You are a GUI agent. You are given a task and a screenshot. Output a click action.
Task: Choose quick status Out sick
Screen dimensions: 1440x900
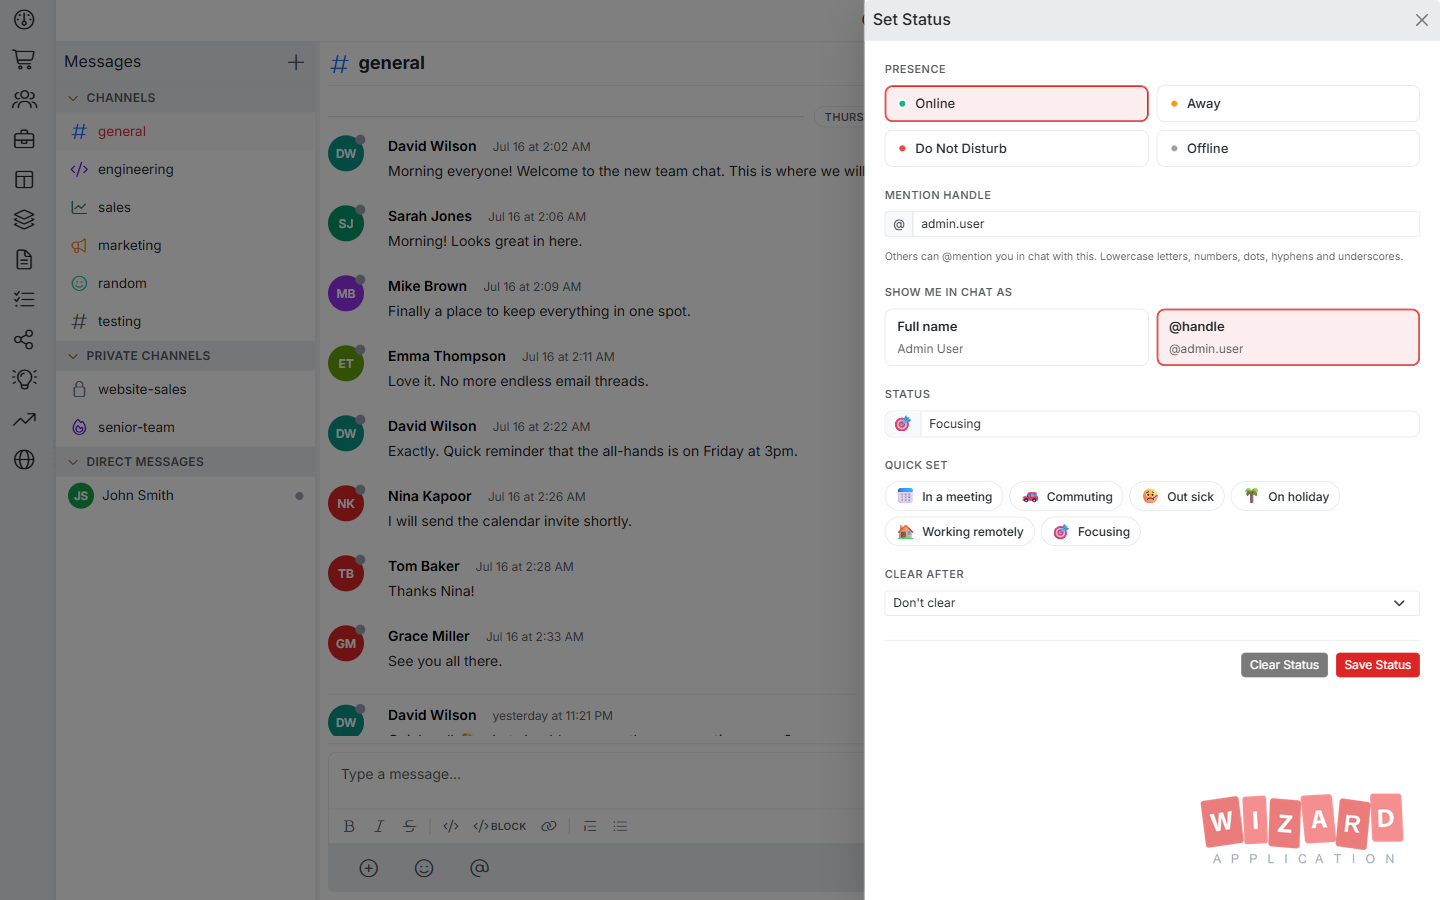[x=1177, y=496]
